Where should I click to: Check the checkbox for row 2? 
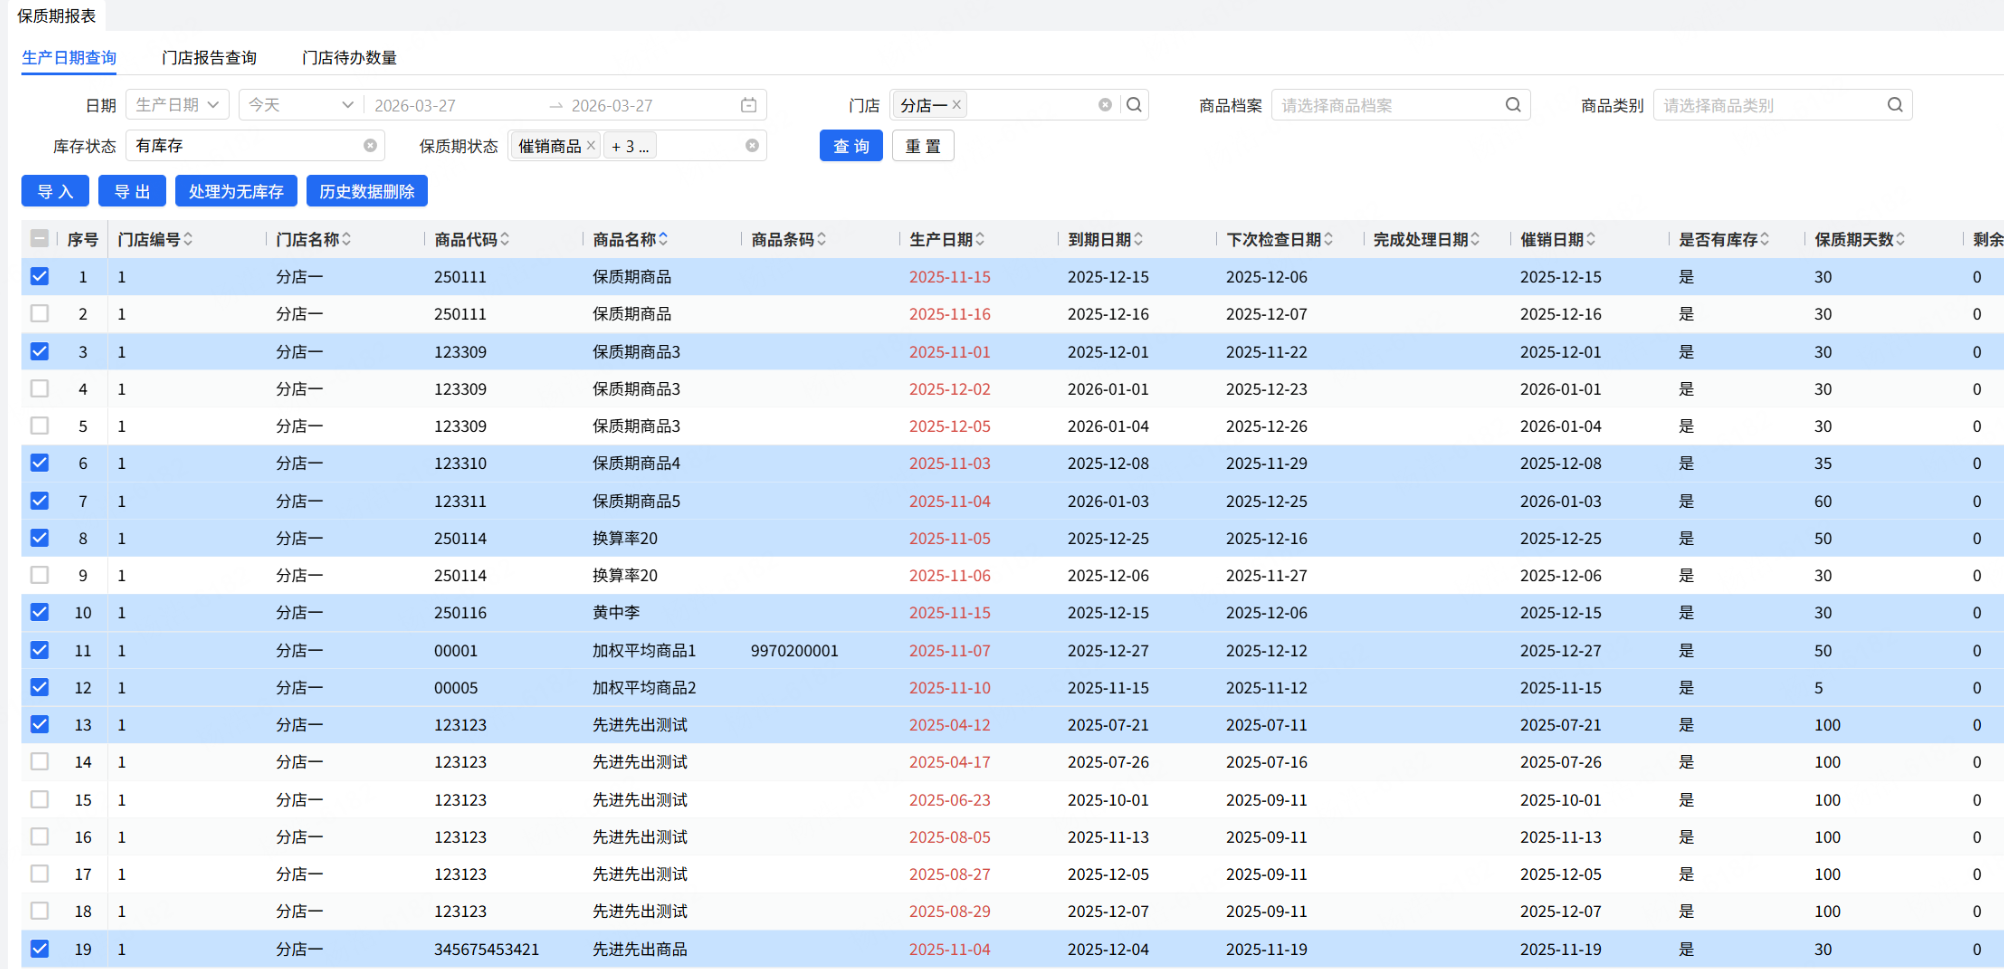click(40, 314)
